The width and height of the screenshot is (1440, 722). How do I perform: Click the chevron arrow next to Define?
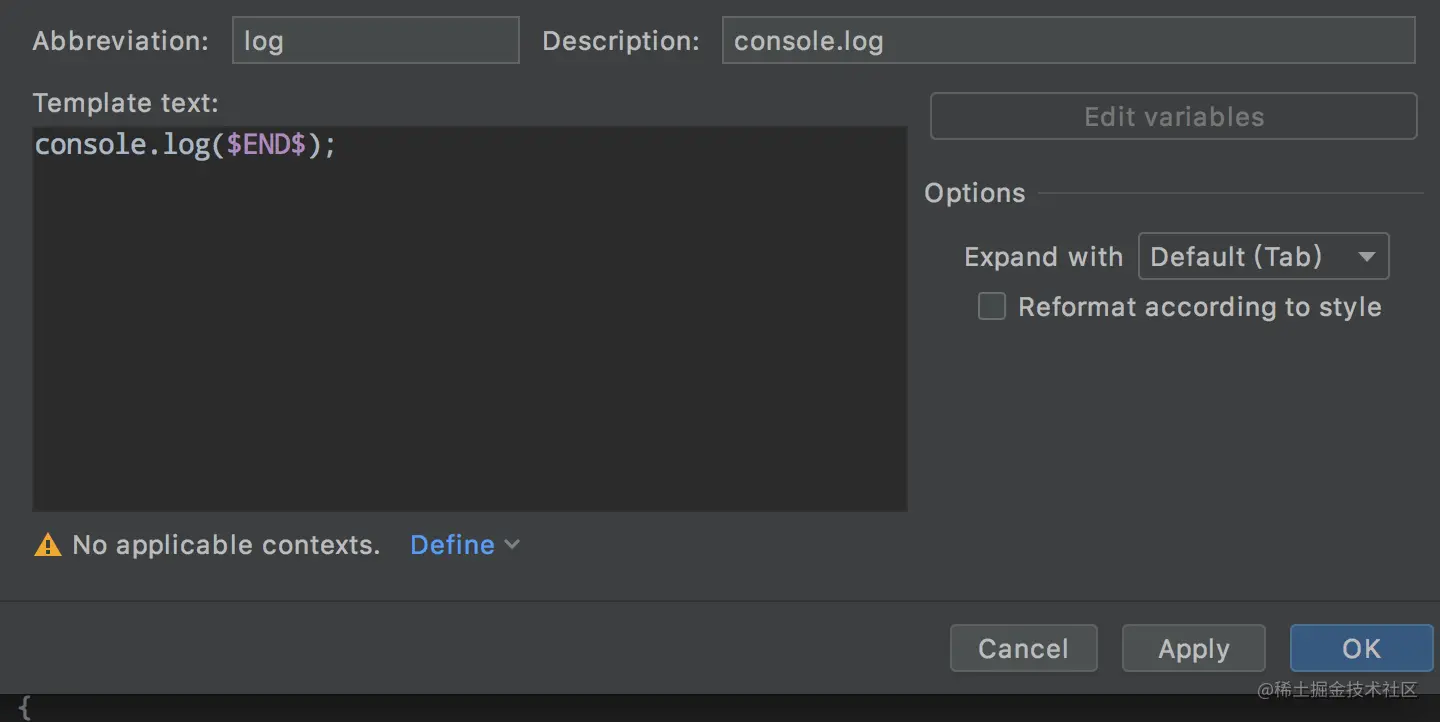[x=512, y=545]
